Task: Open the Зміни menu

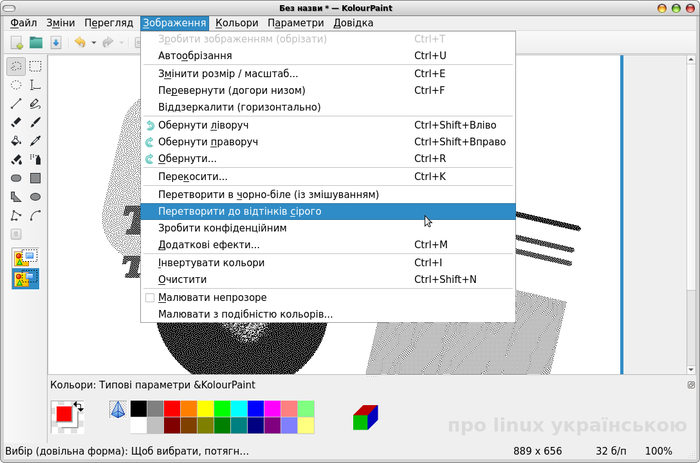Action: point(61,23)
